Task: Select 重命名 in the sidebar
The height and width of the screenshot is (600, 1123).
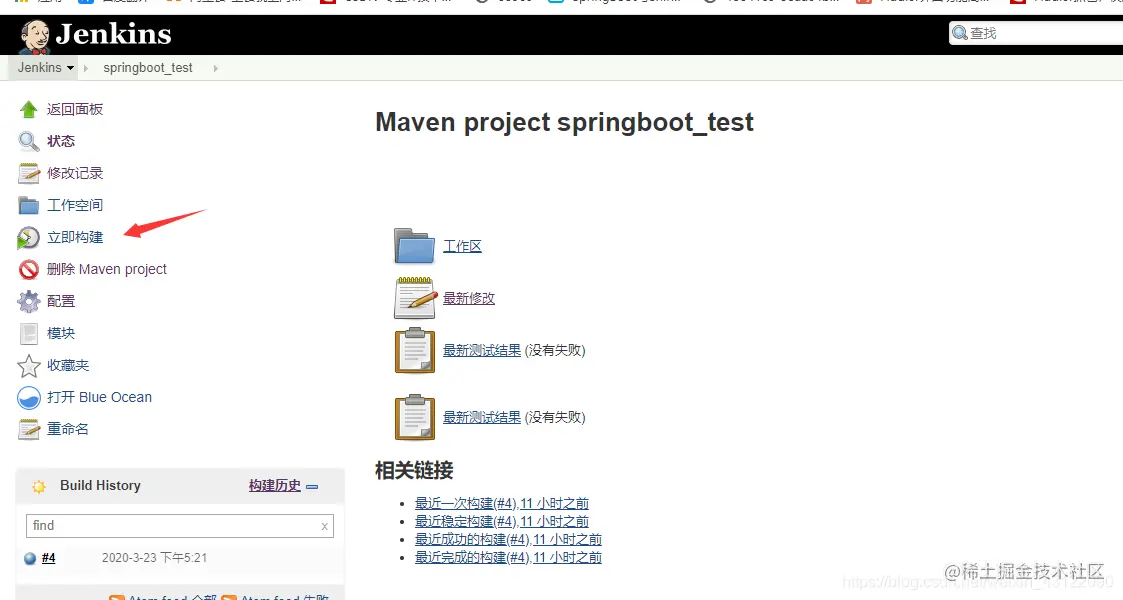Action: click(x=68, y=429)
